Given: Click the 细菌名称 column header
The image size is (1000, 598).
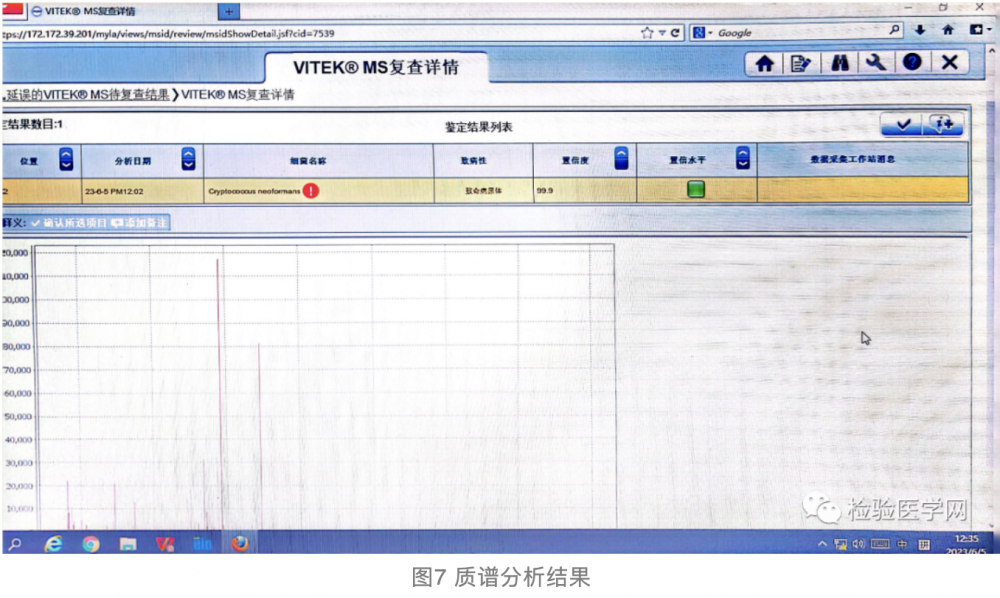Looking at the screenshot, I should 318,161.
